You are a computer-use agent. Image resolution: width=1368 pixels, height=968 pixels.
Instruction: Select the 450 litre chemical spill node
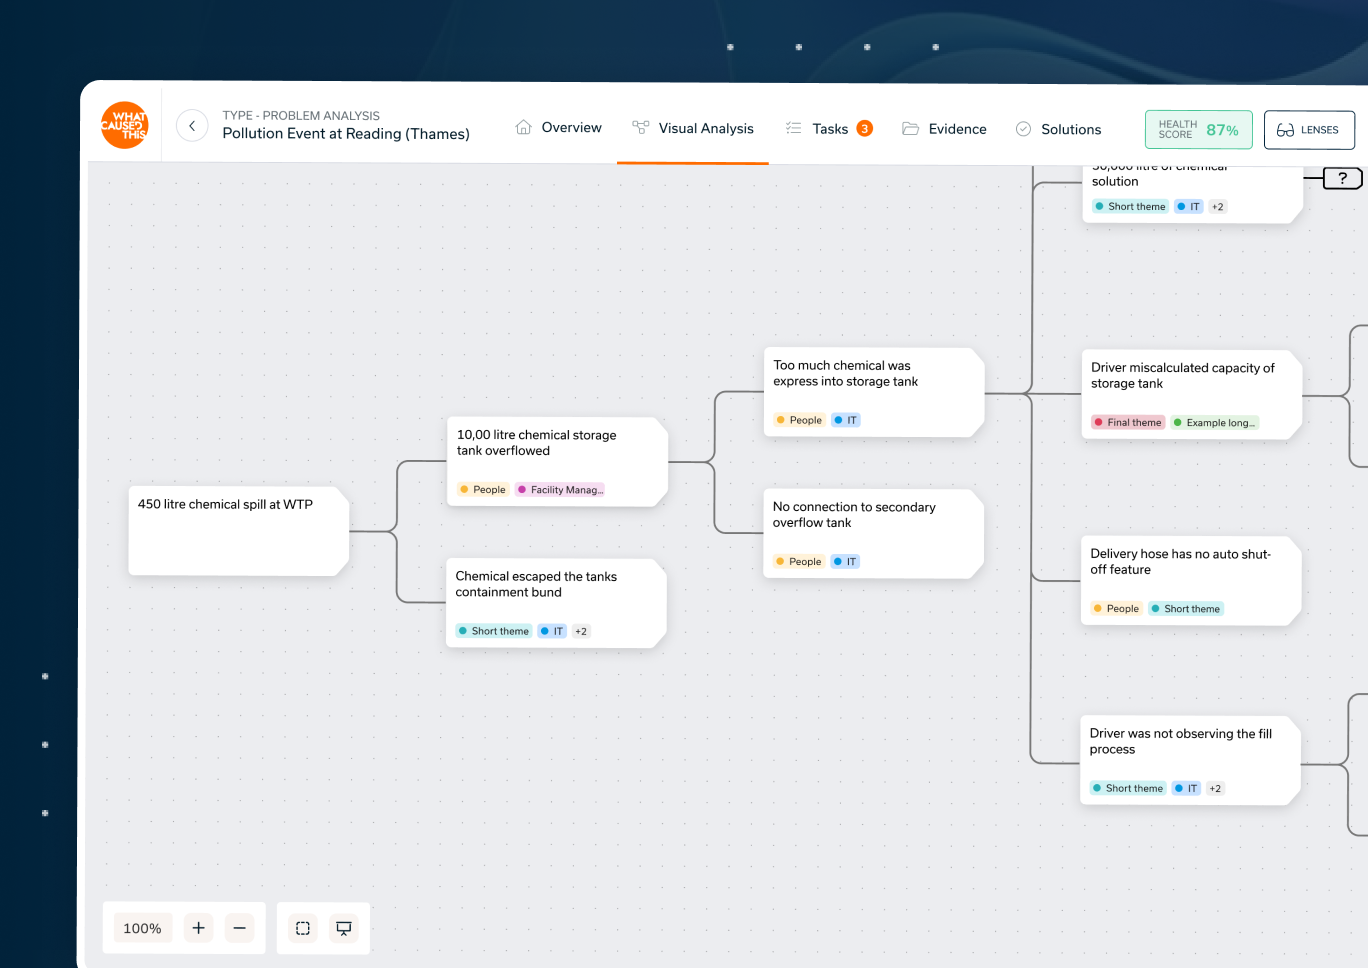tap(238, 531)
